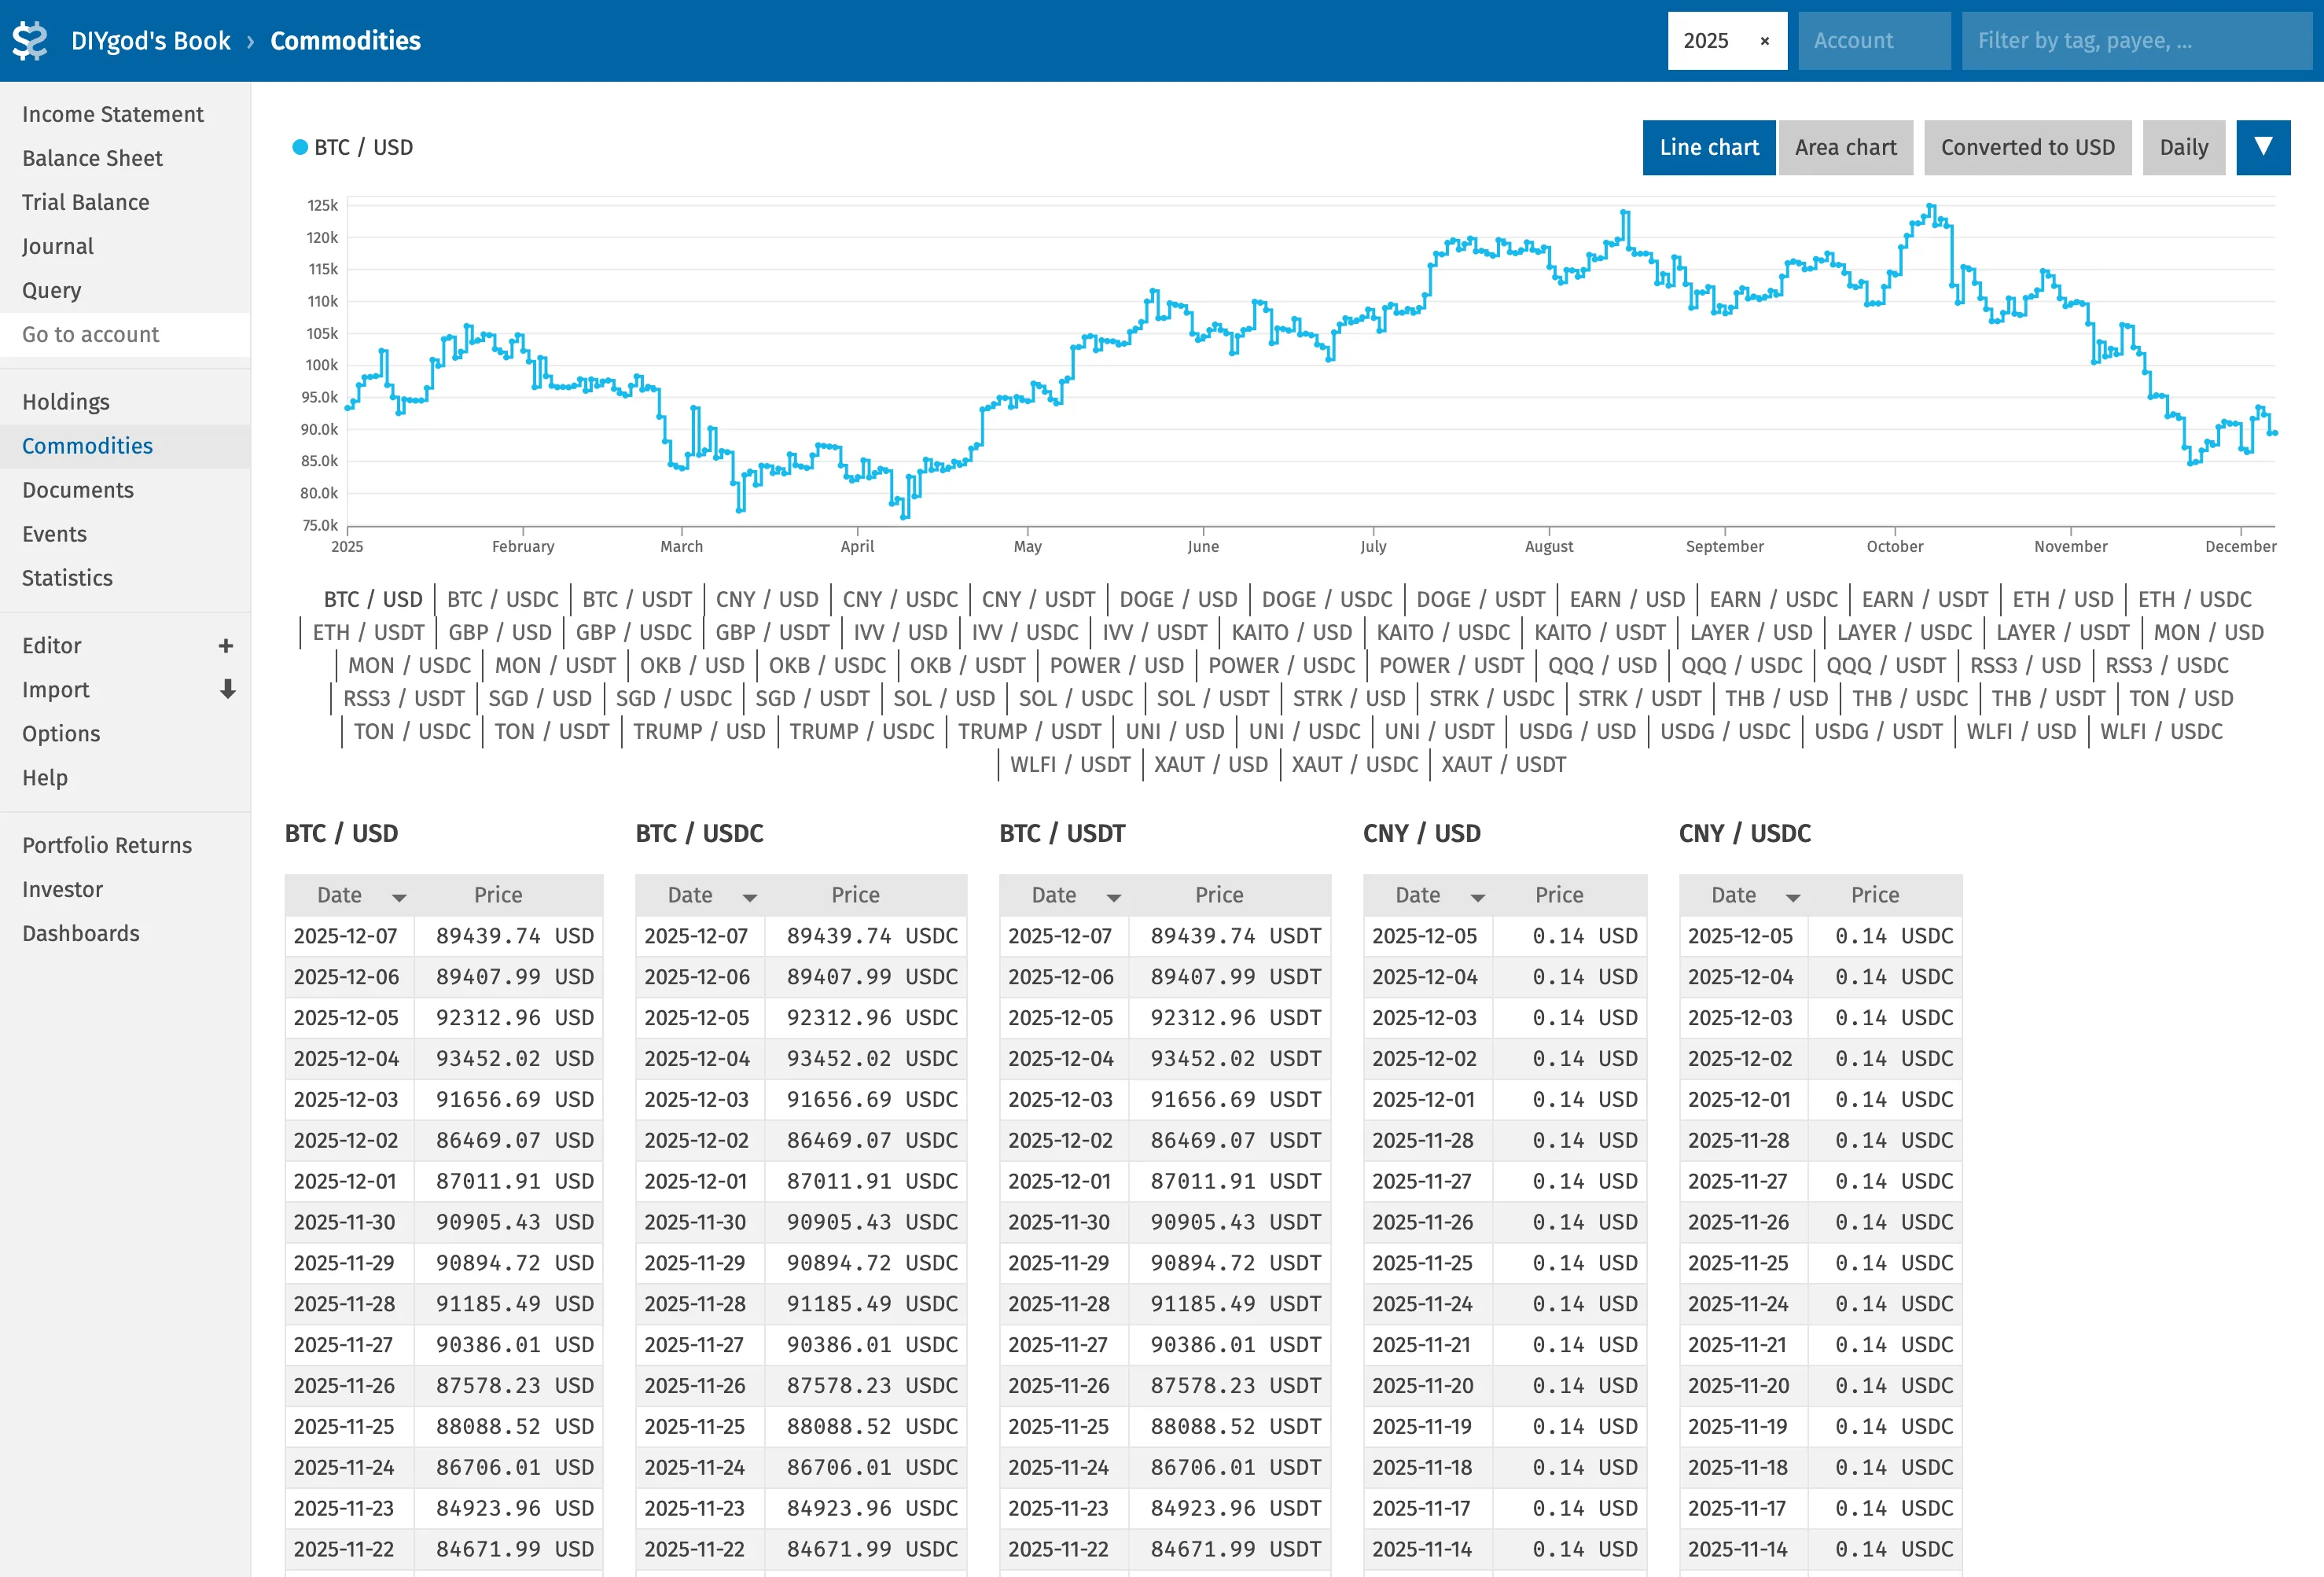This screenshot has height=1577, width=2324.
Task: Expand the chart options with the ▼ button
Action: coord(2263,147)
